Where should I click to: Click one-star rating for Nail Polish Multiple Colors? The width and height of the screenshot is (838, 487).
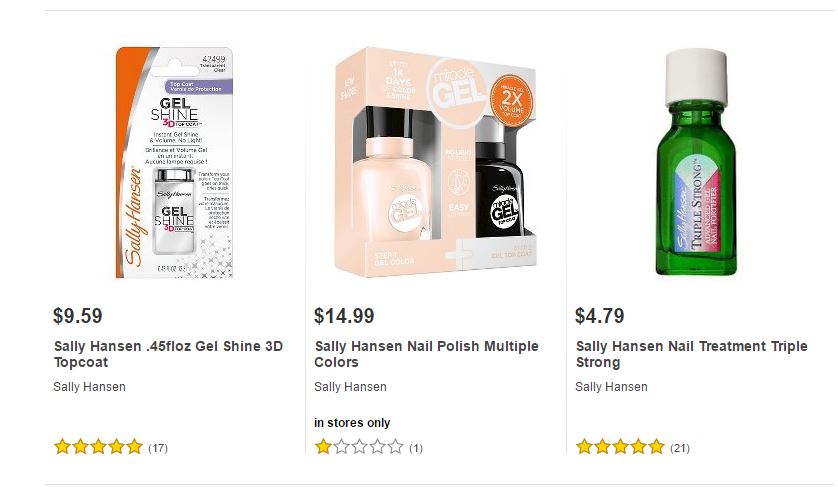coord(359,447)
